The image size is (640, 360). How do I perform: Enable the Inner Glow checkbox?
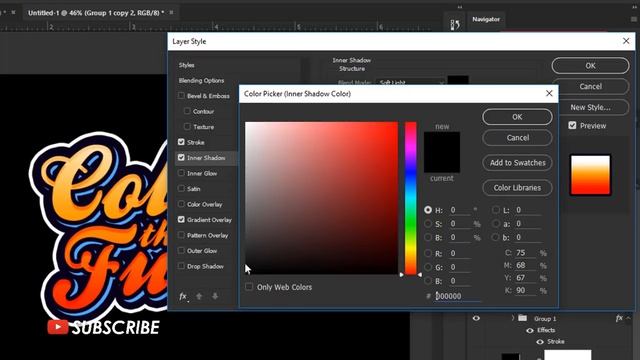tap(181, 173)
